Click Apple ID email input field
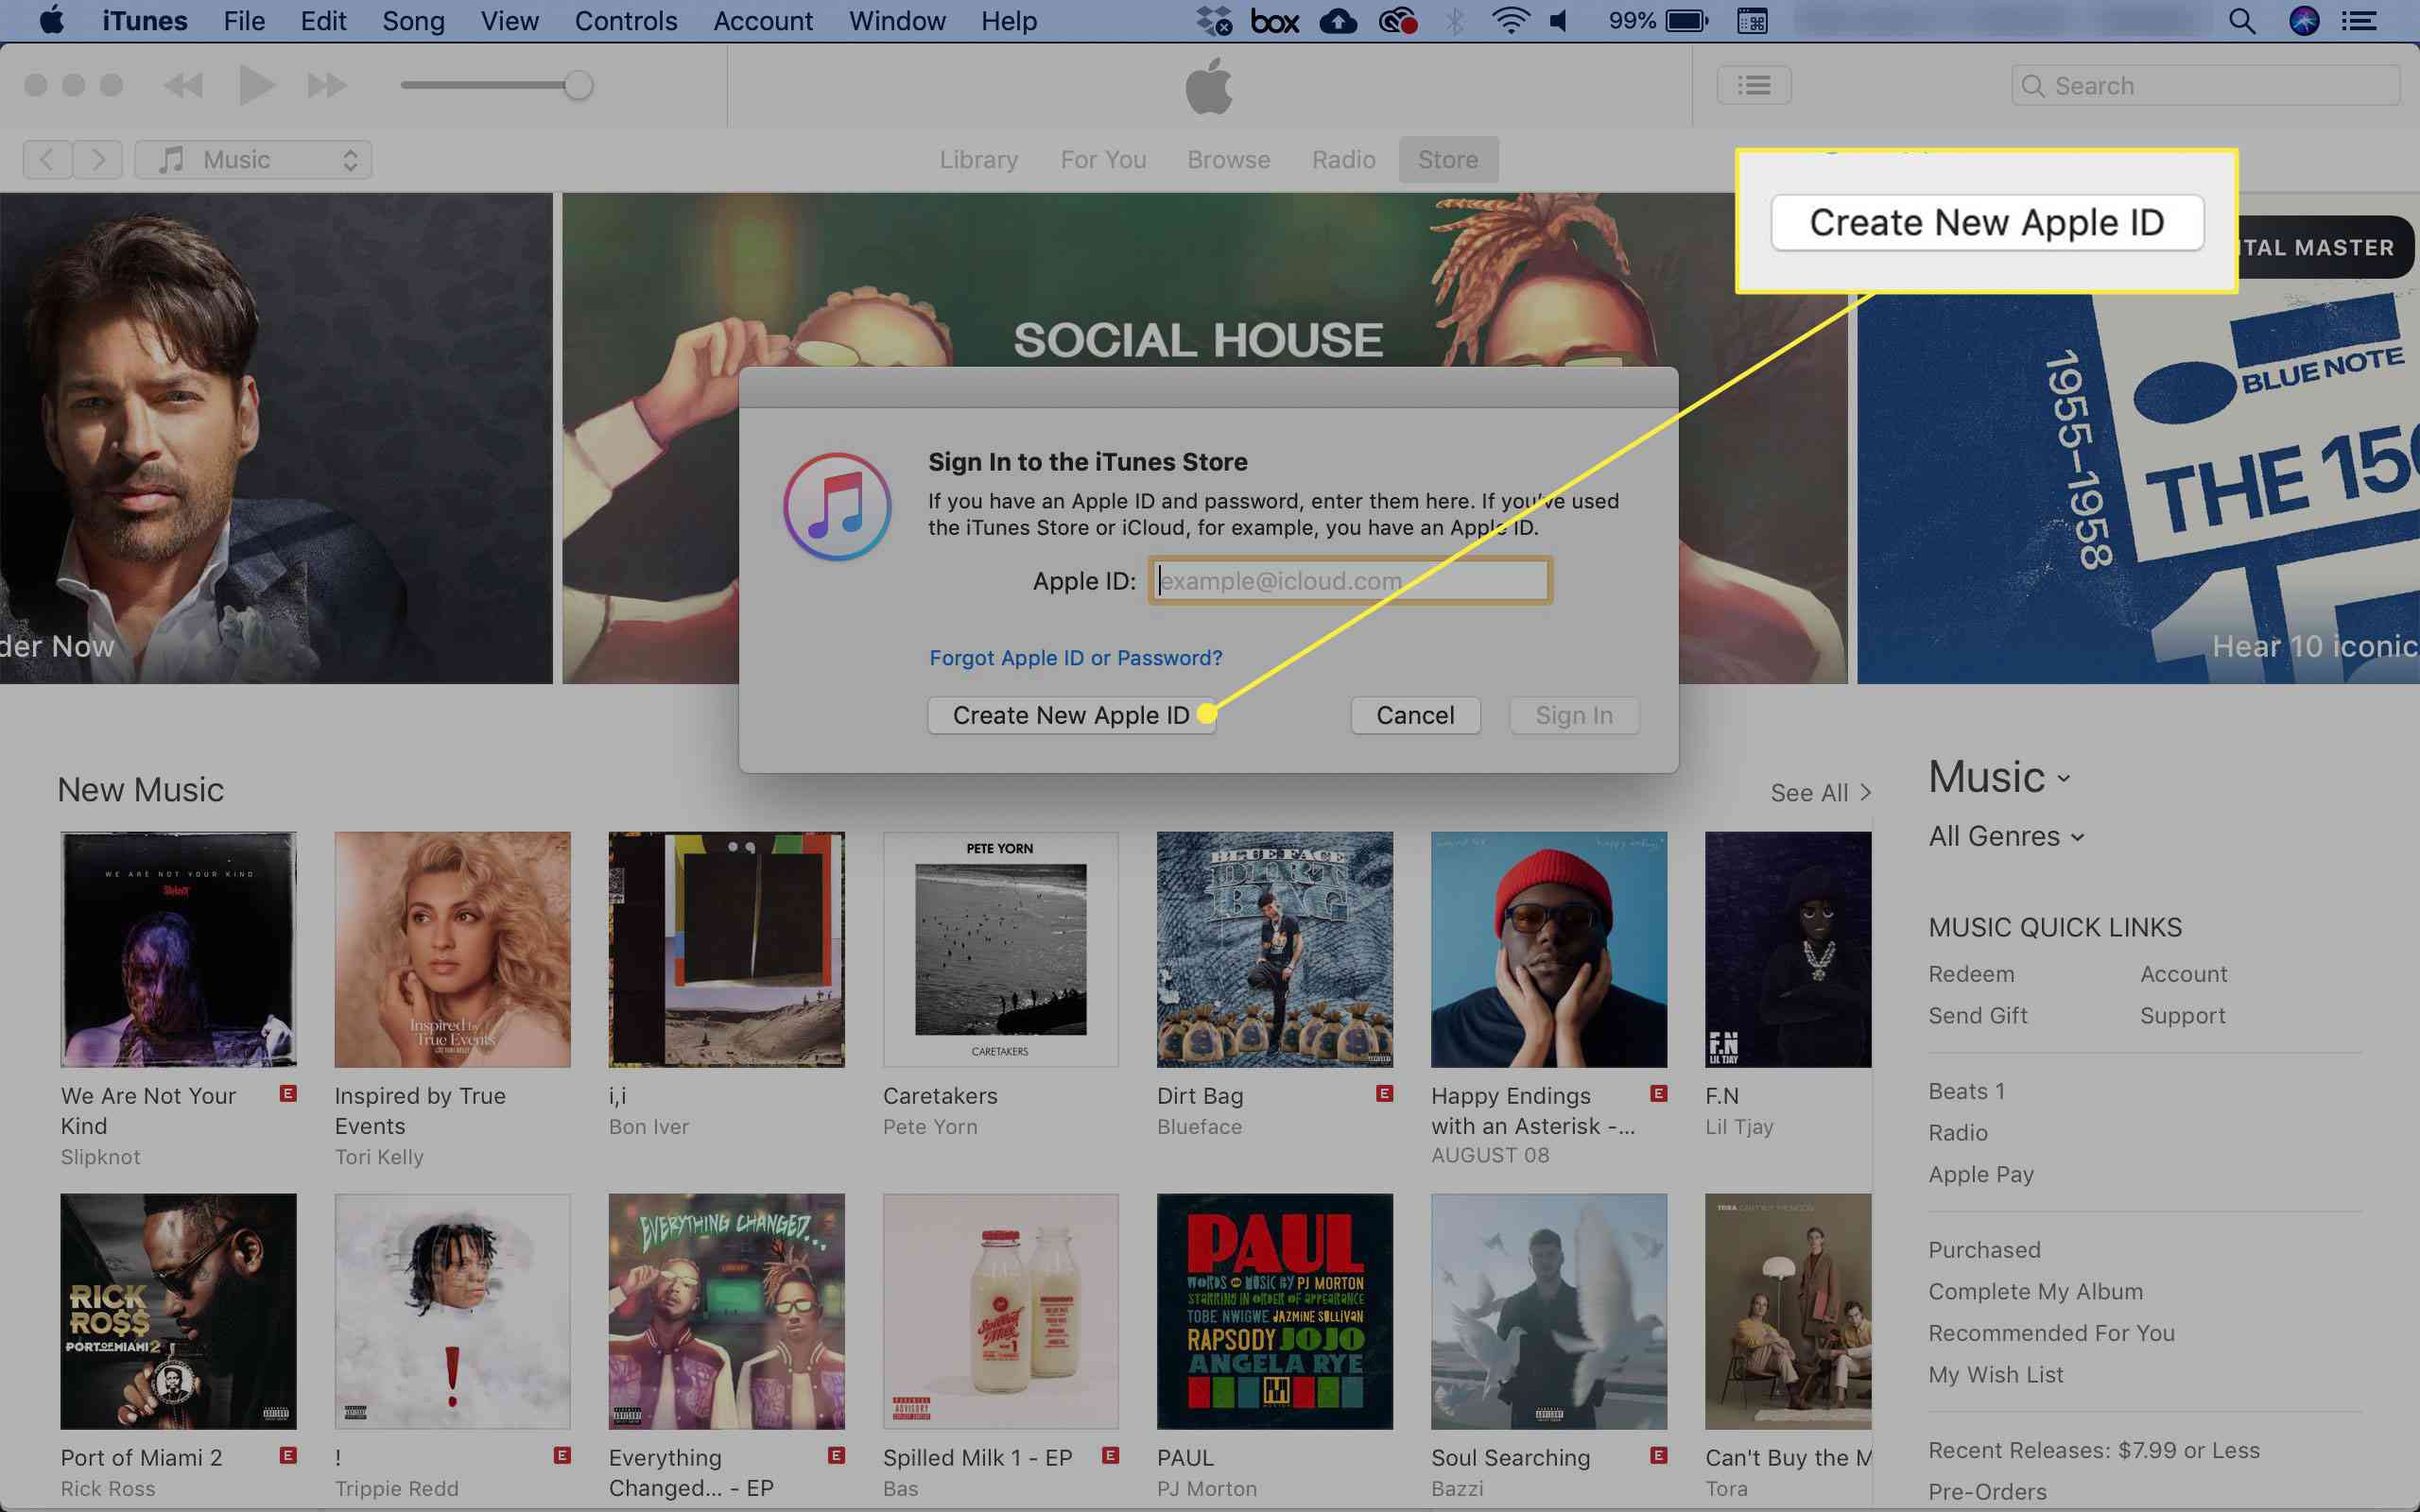 [x=1350, y=580]
